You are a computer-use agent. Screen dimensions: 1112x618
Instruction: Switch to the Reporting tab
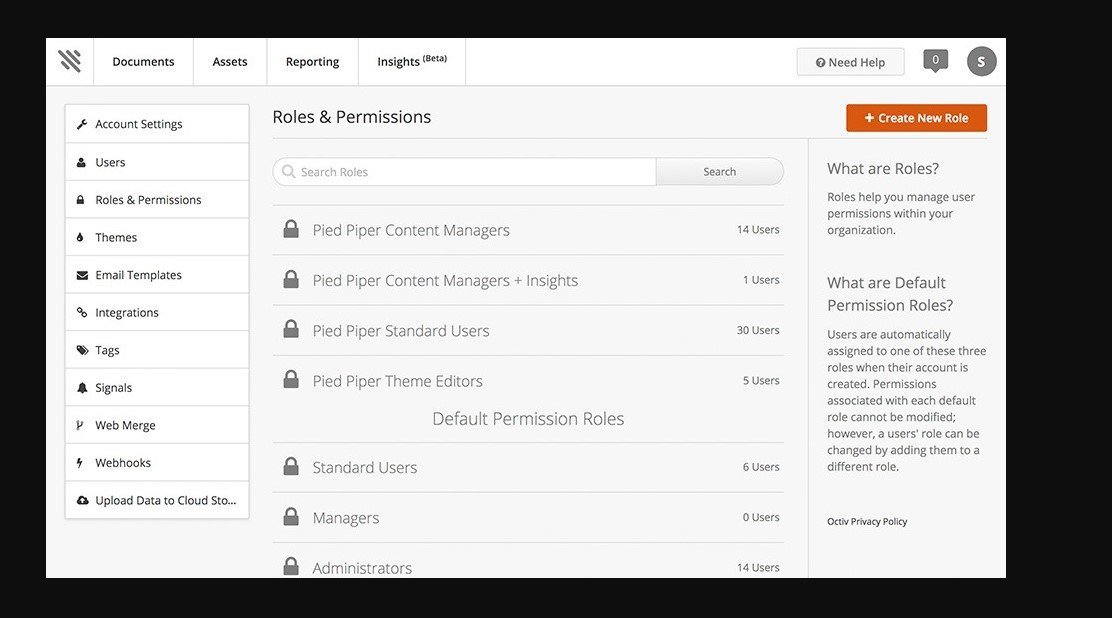[312, 62]
